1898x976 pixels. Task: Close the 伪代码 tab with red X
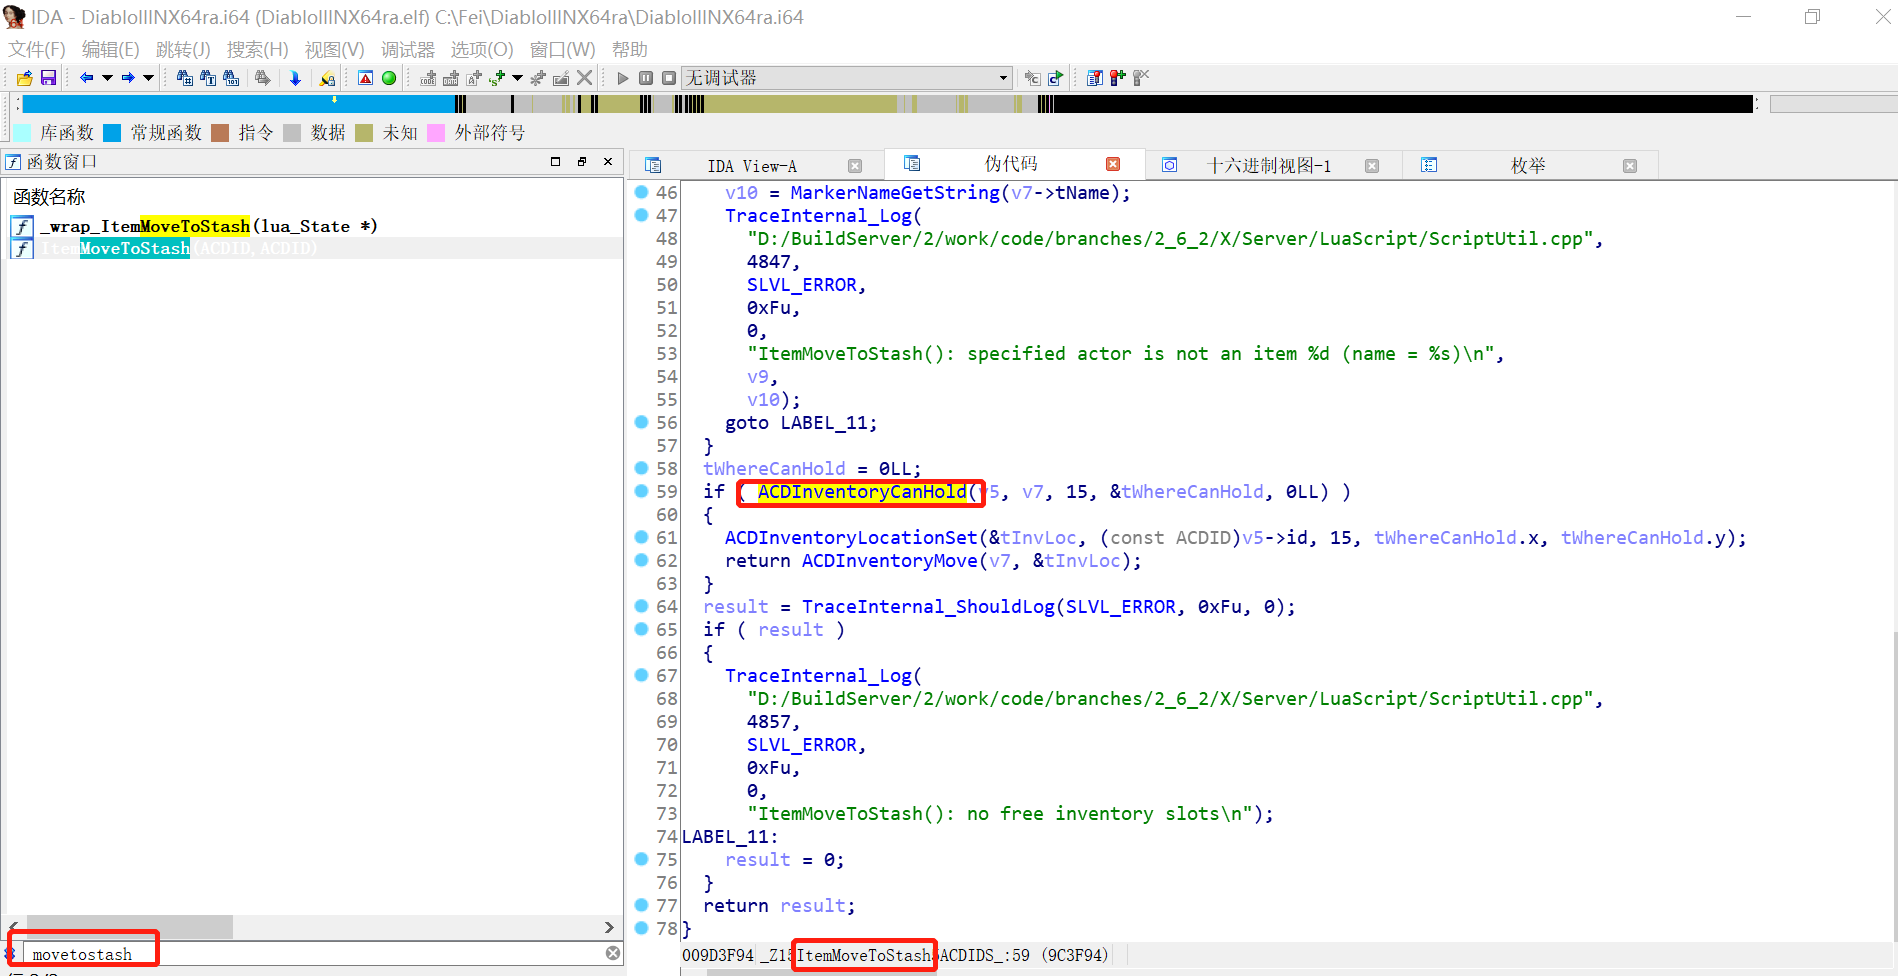coord(1113,164)
